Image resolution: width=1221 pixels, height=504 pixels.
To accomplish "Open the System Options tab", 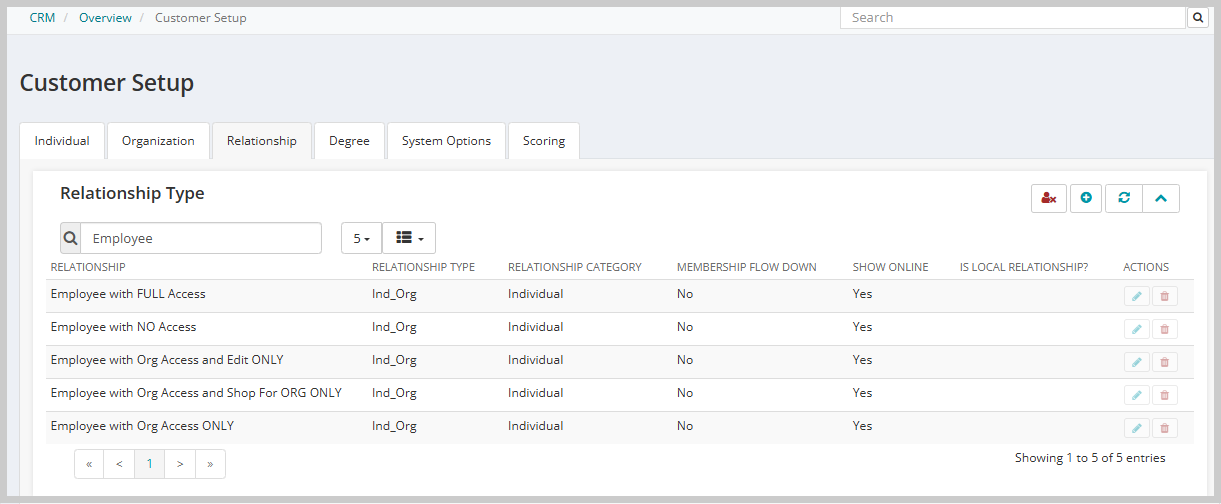I will click(x=446, y=141).
